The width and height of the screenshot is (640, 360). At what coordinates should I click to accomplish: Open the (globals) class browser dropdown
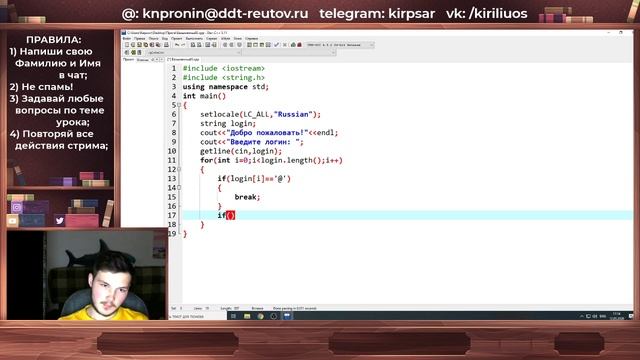[193, 53]
